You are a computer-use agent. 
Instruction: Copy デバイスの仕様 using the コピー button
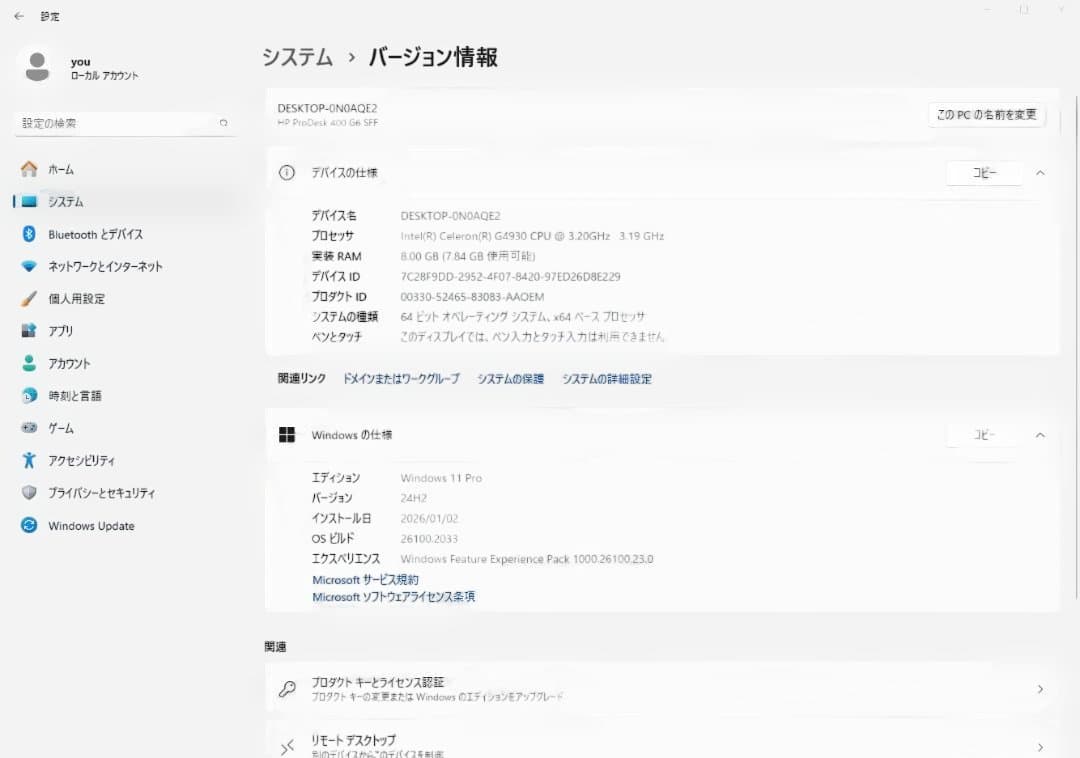tap(984, 172)
